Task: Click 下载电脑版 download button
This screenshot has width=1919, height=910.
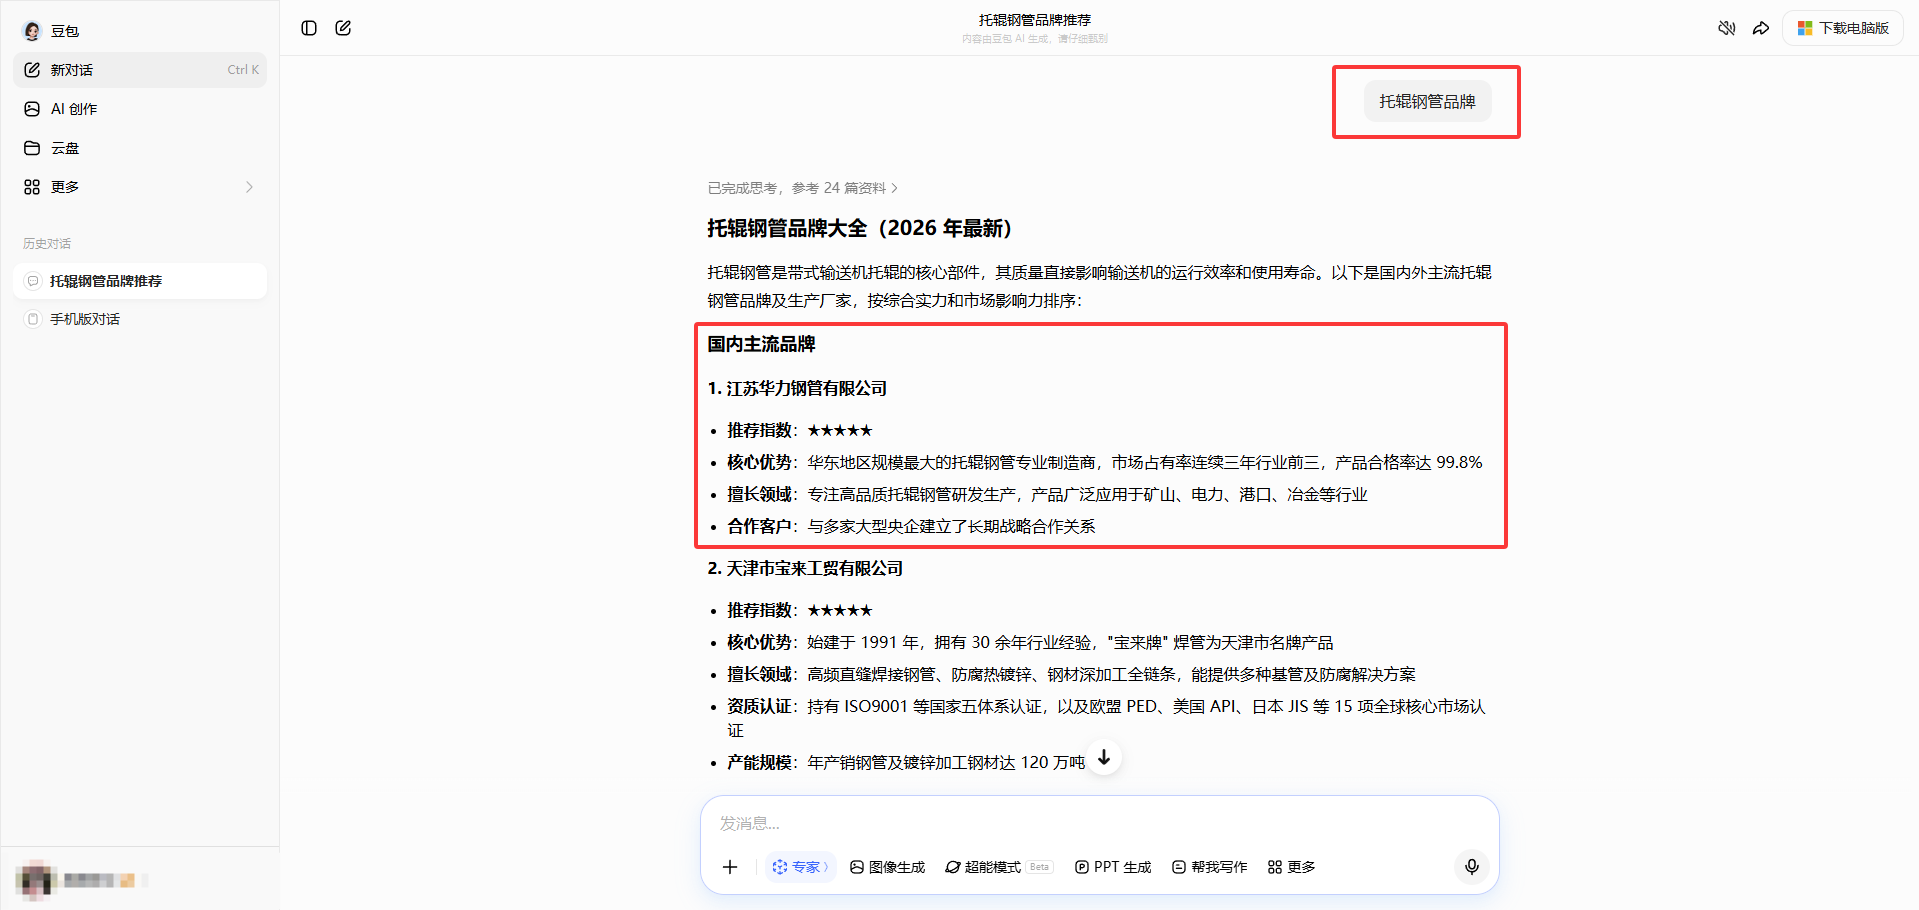Action: (1843, 28)
